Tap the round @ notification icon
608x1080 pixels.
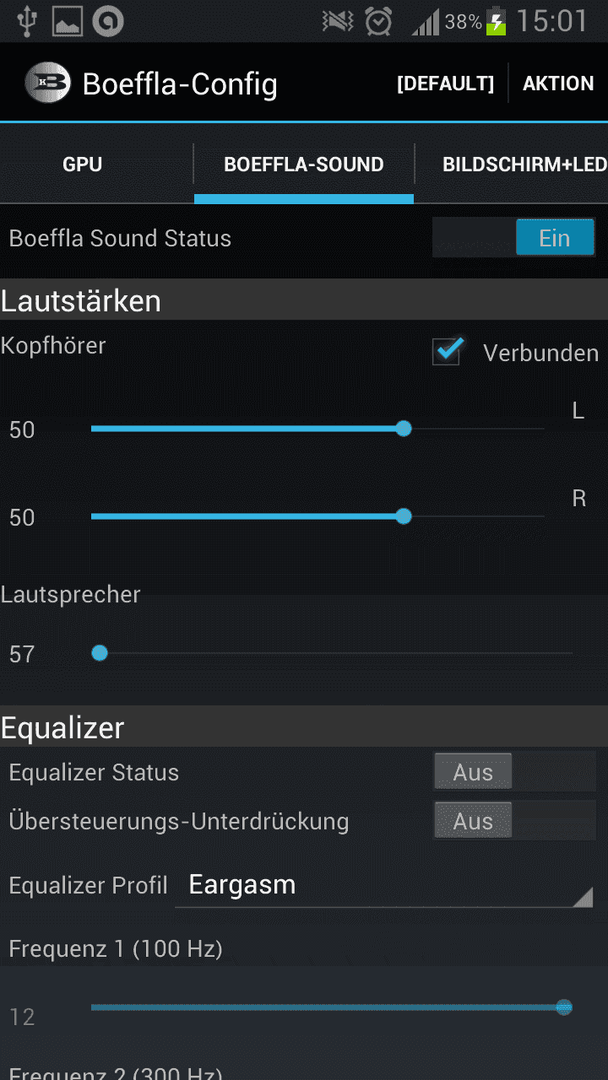coord(108,22)
